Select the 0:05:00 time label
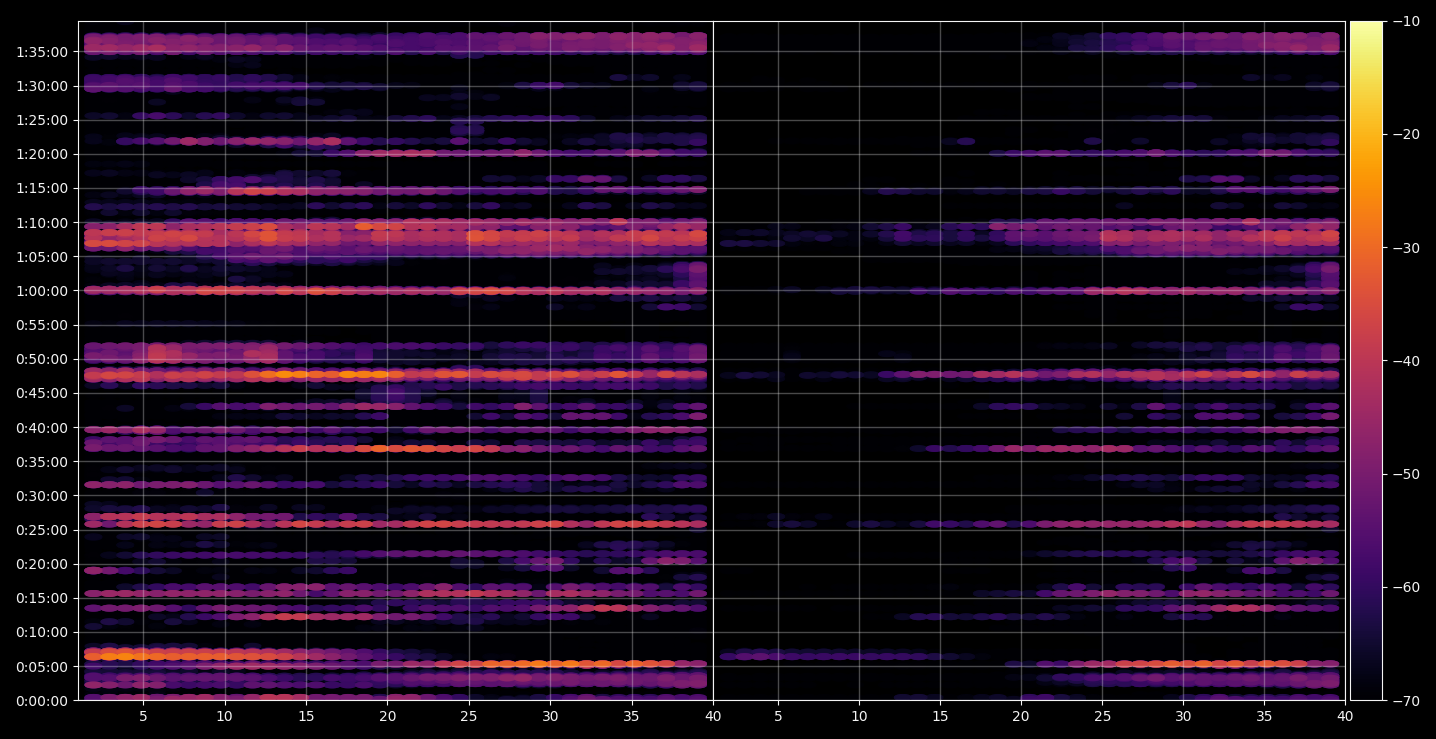 [42, 666]
